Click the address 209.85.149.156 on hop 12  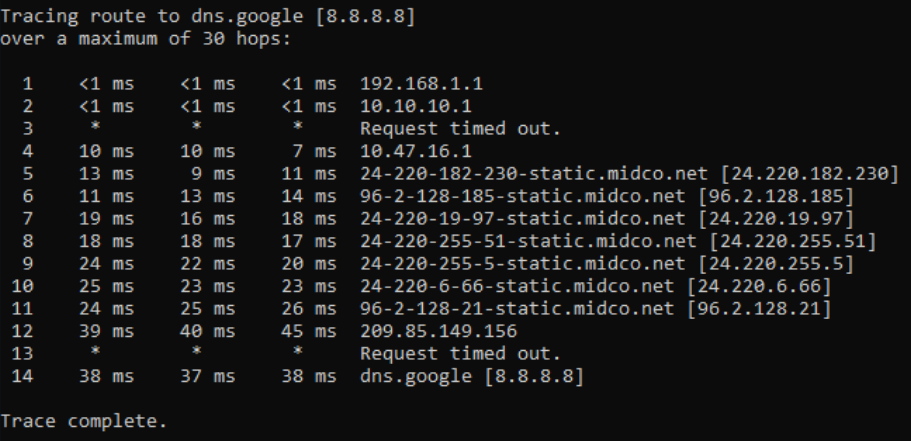439,331
